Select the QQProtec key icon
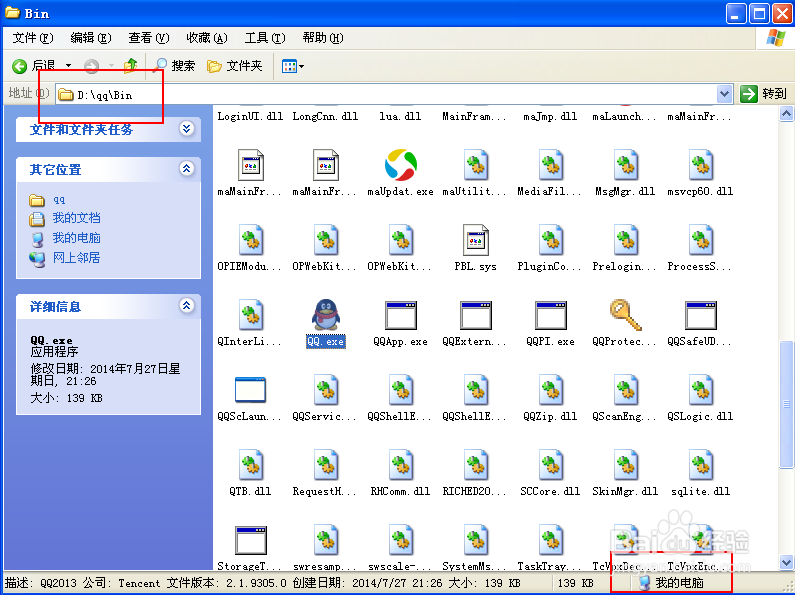Screen dimensions: 795x595 [626, 315]
